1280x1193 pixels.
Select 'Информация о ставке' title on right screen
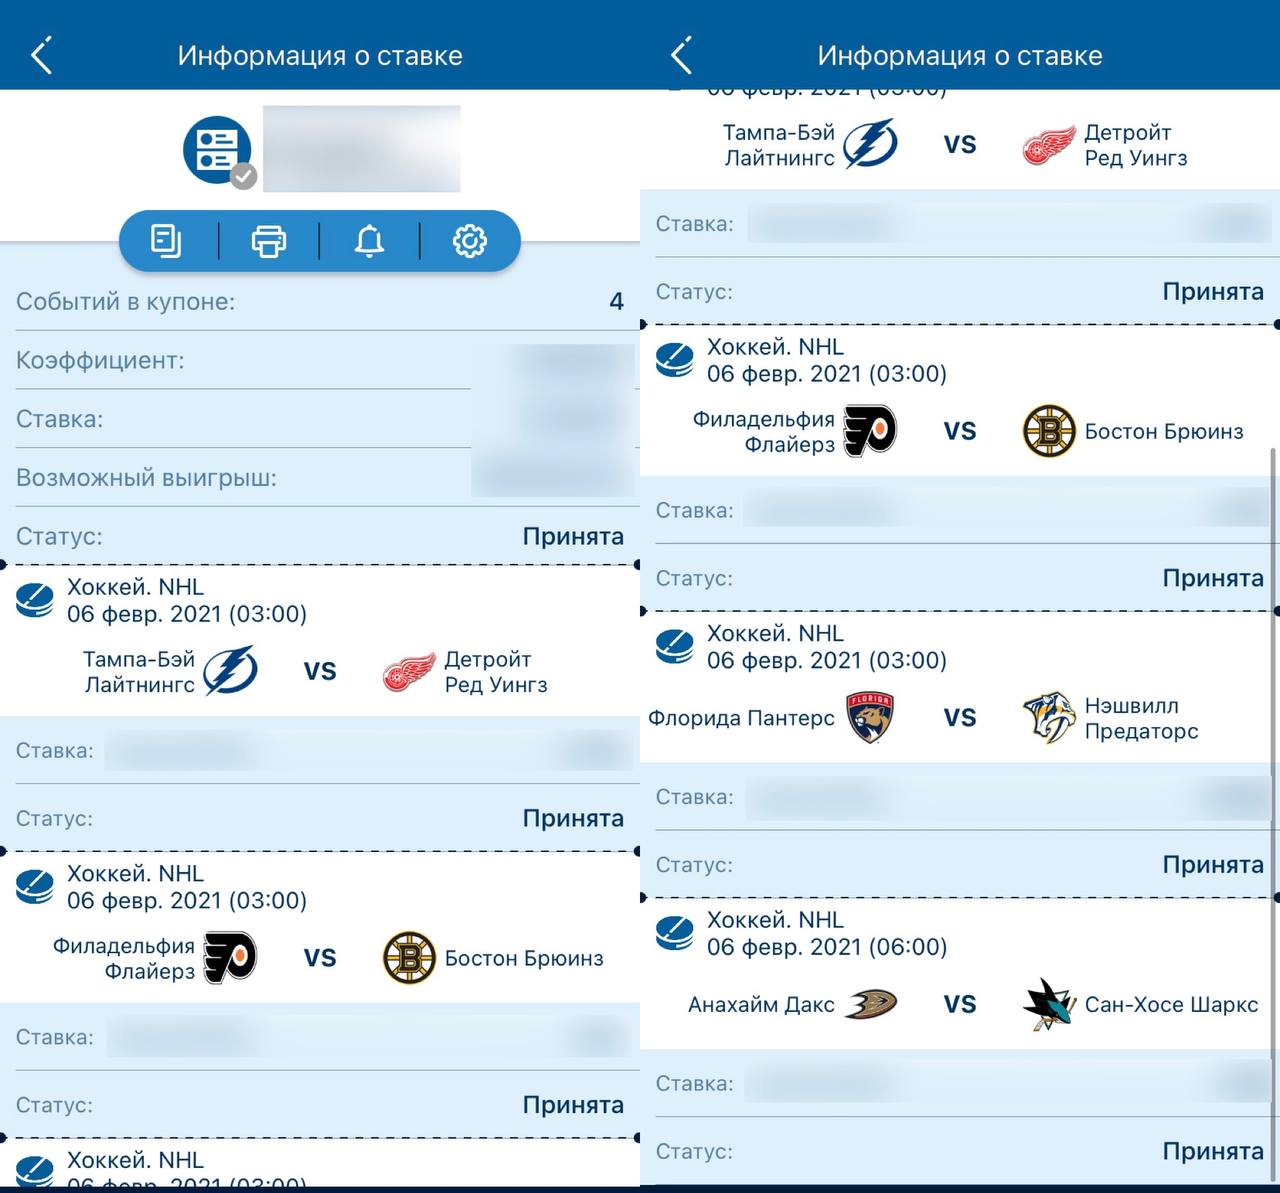[960, 56]
